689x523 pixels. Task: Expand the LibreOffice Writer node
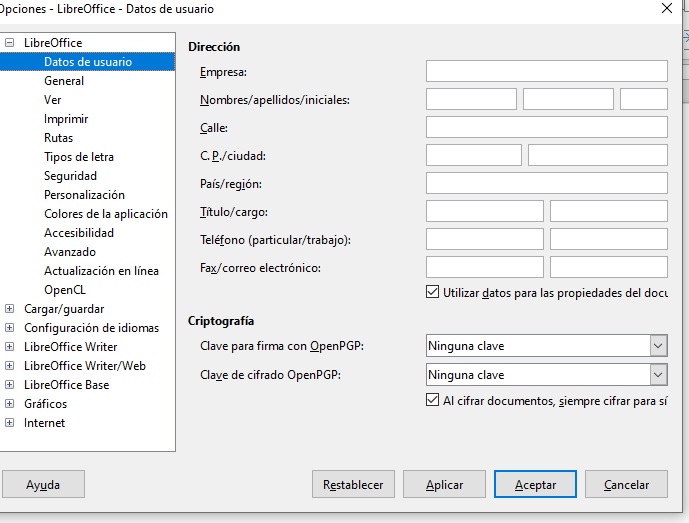tap(9, 347)
